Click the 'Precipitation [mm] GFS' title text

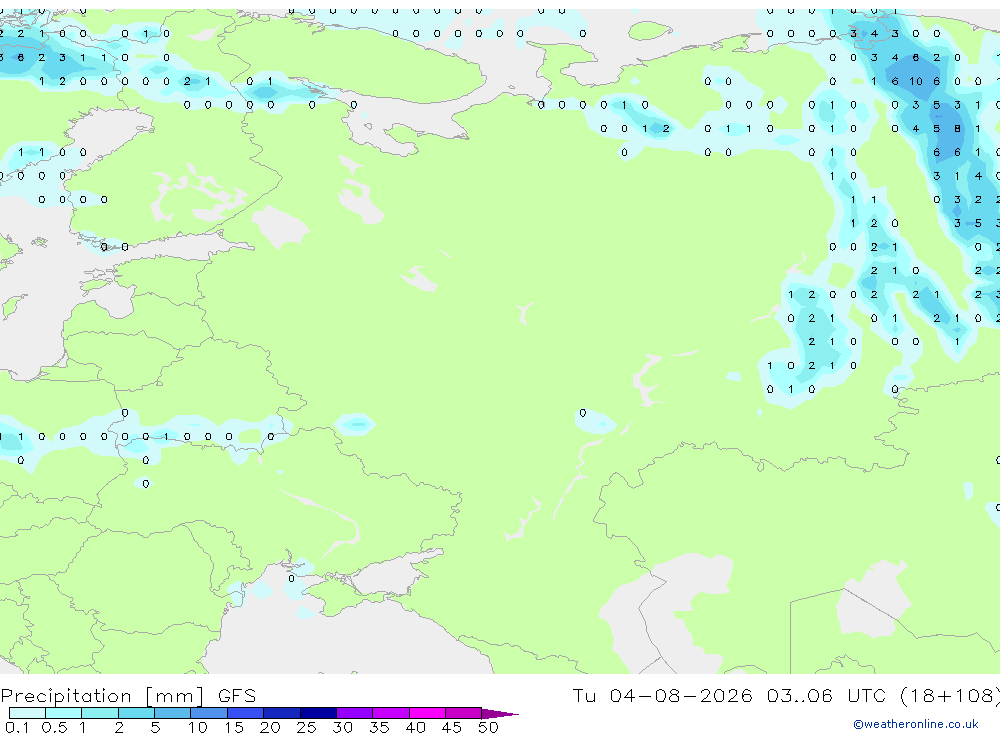(128, 695)
